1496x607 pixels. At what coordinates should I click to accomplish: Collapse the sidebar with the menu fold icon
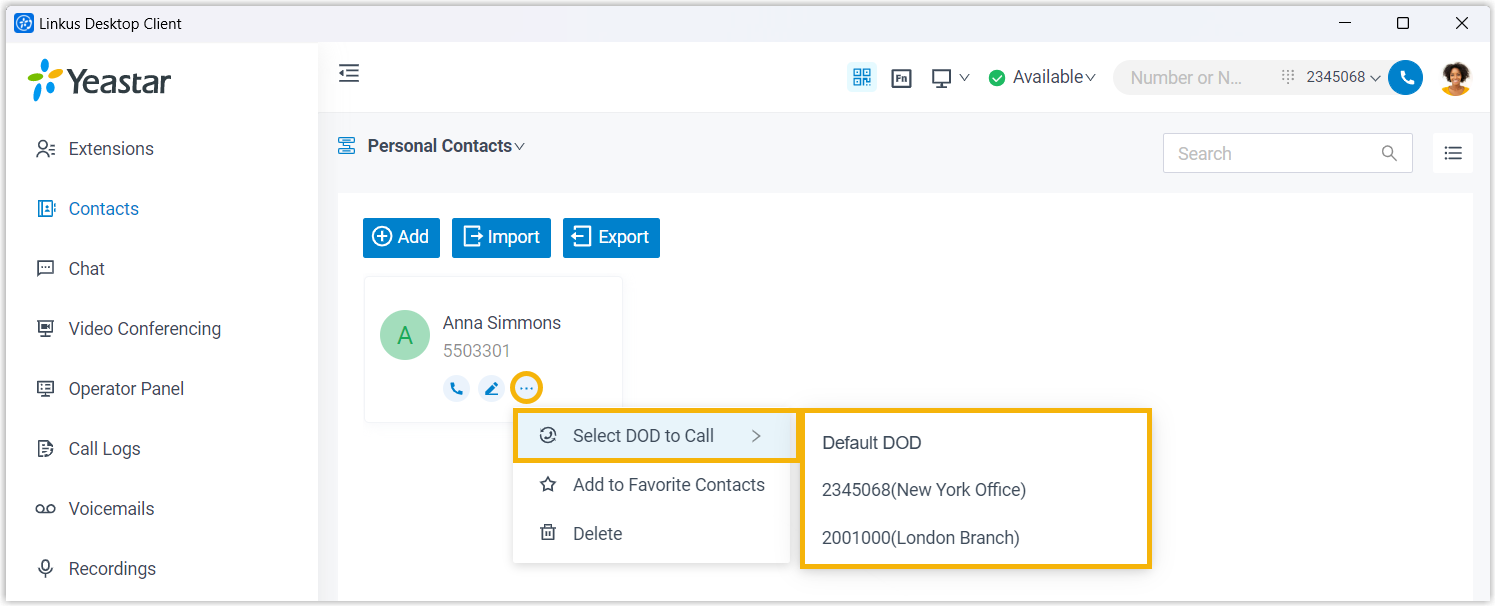click(x=349, y=73)
